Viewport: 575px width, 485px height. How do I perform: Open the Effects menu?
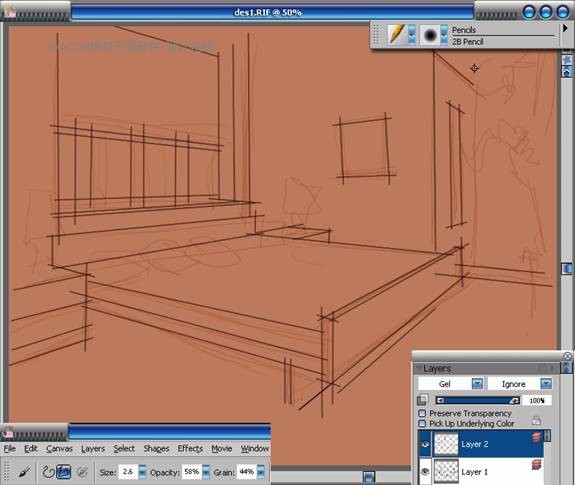point(190,449)
